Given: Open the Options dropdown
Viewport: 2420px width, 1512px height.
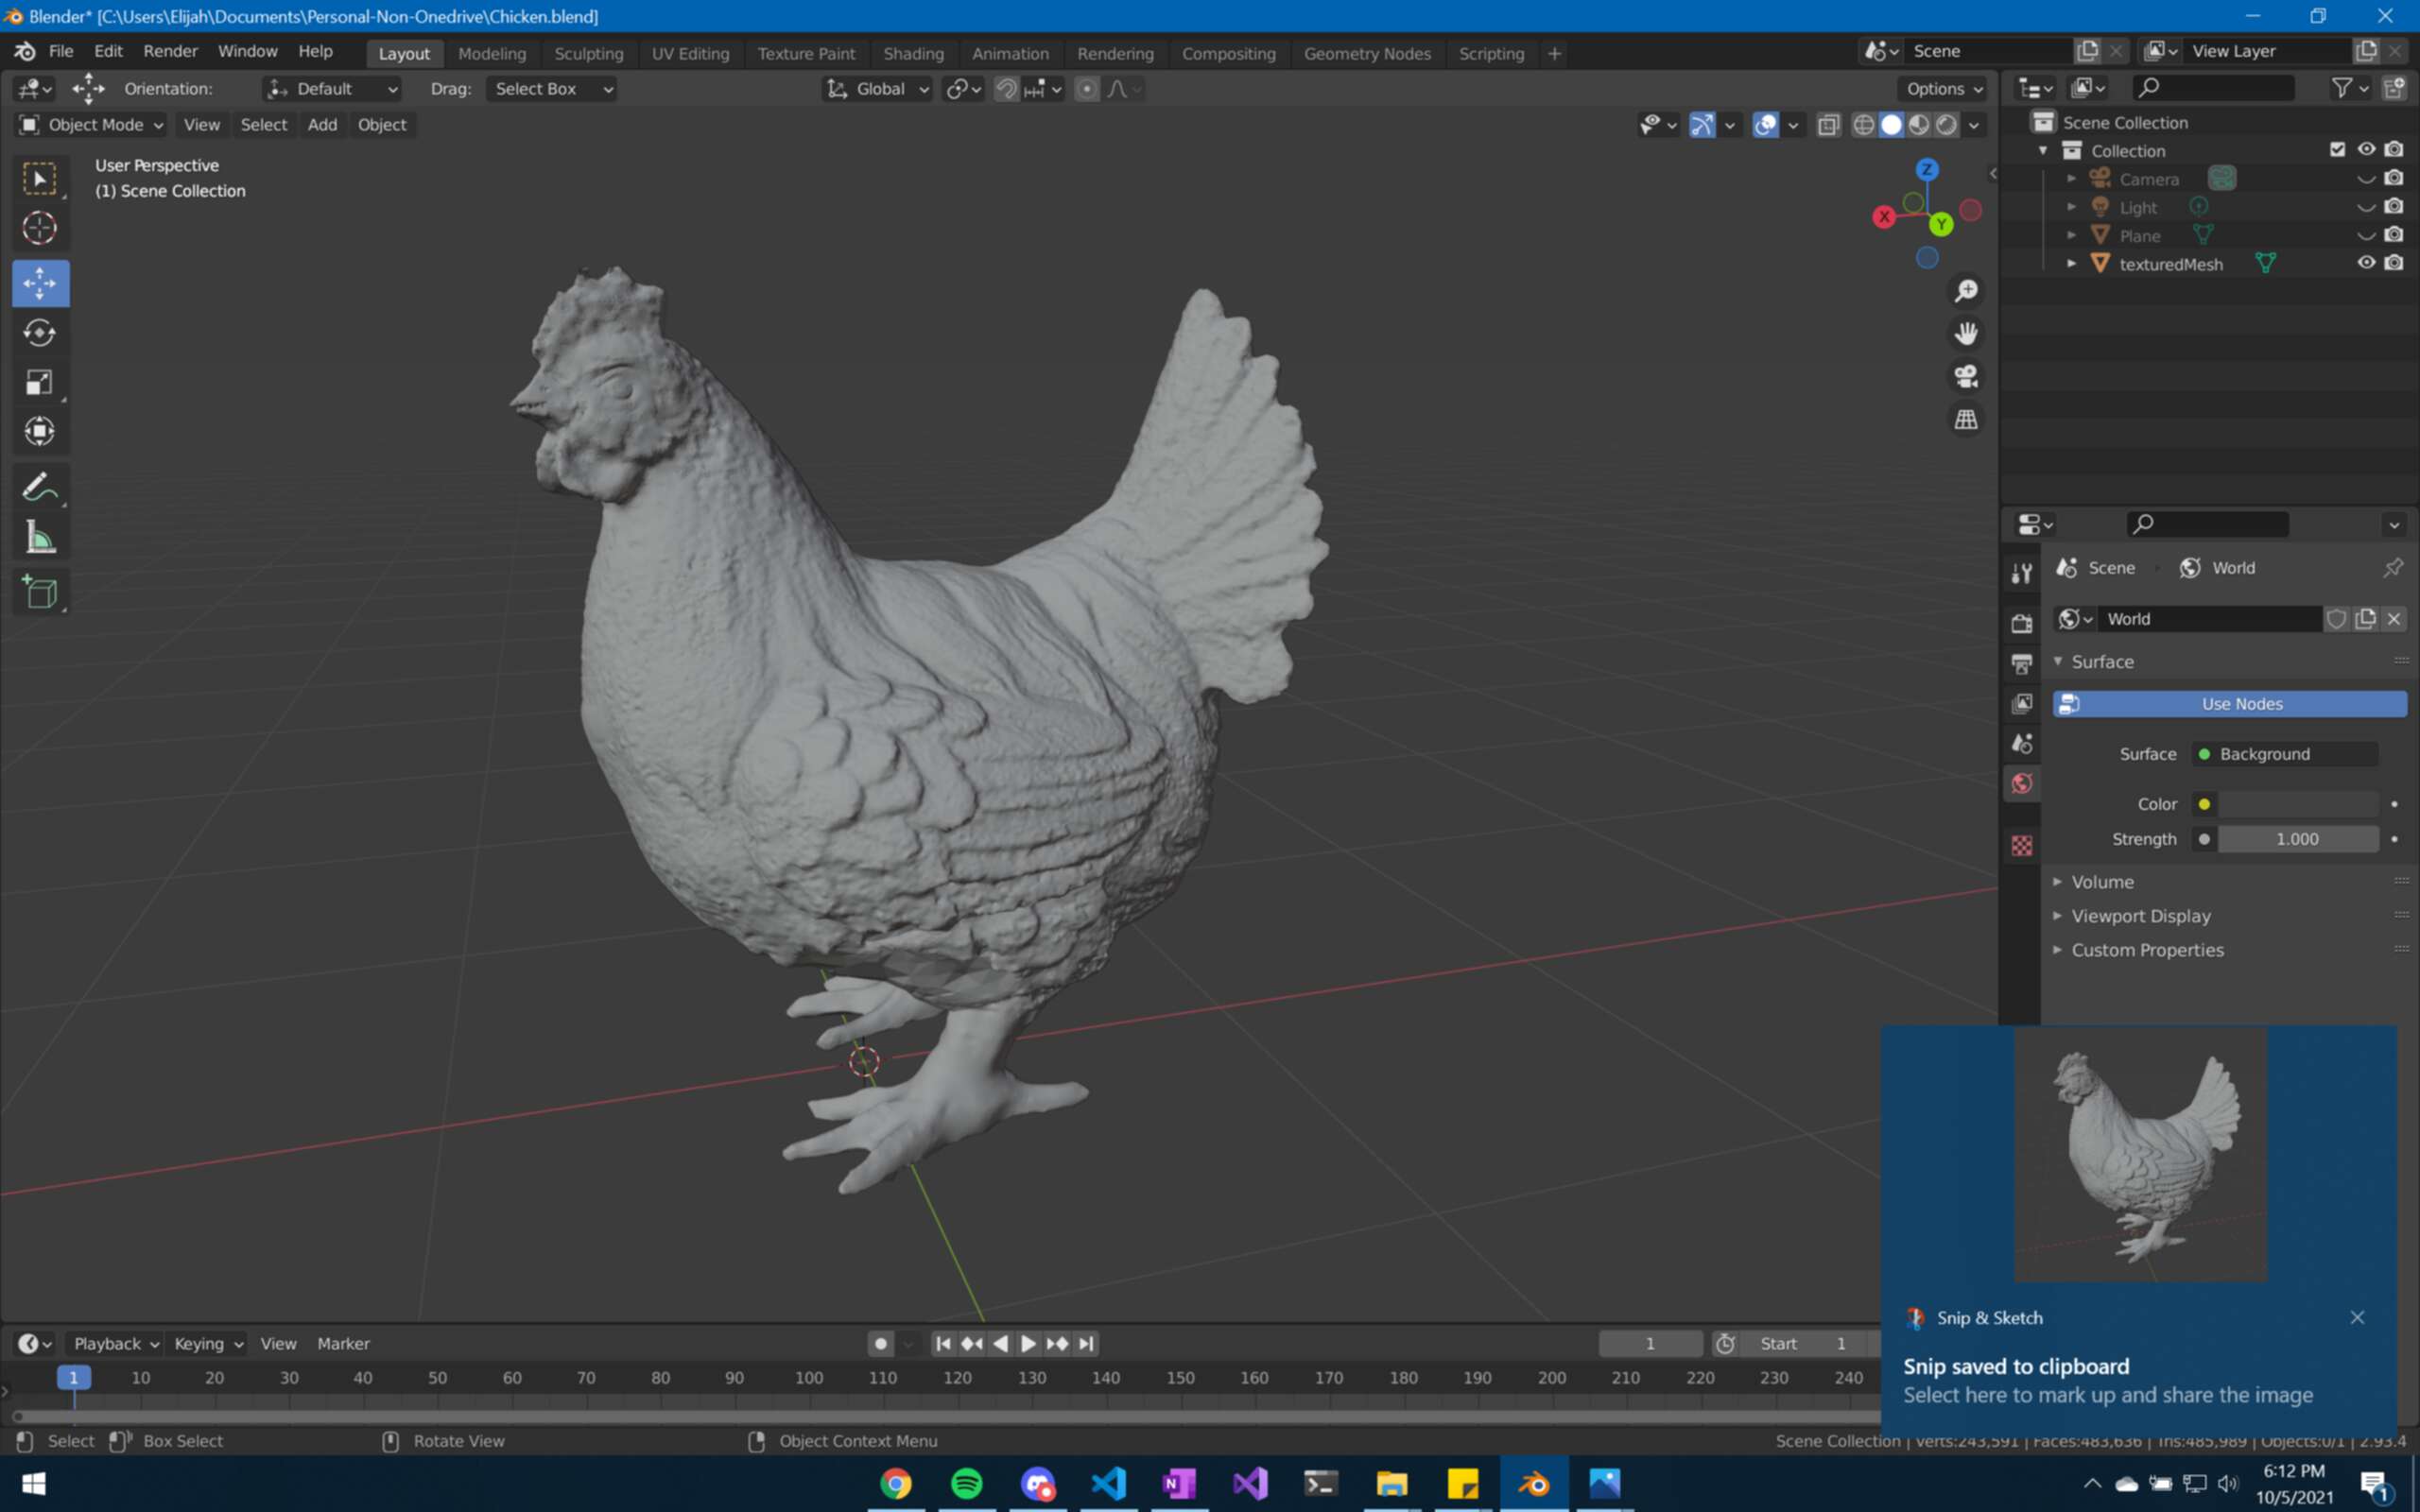Looking at the screenshot, I should point(1943,89).
